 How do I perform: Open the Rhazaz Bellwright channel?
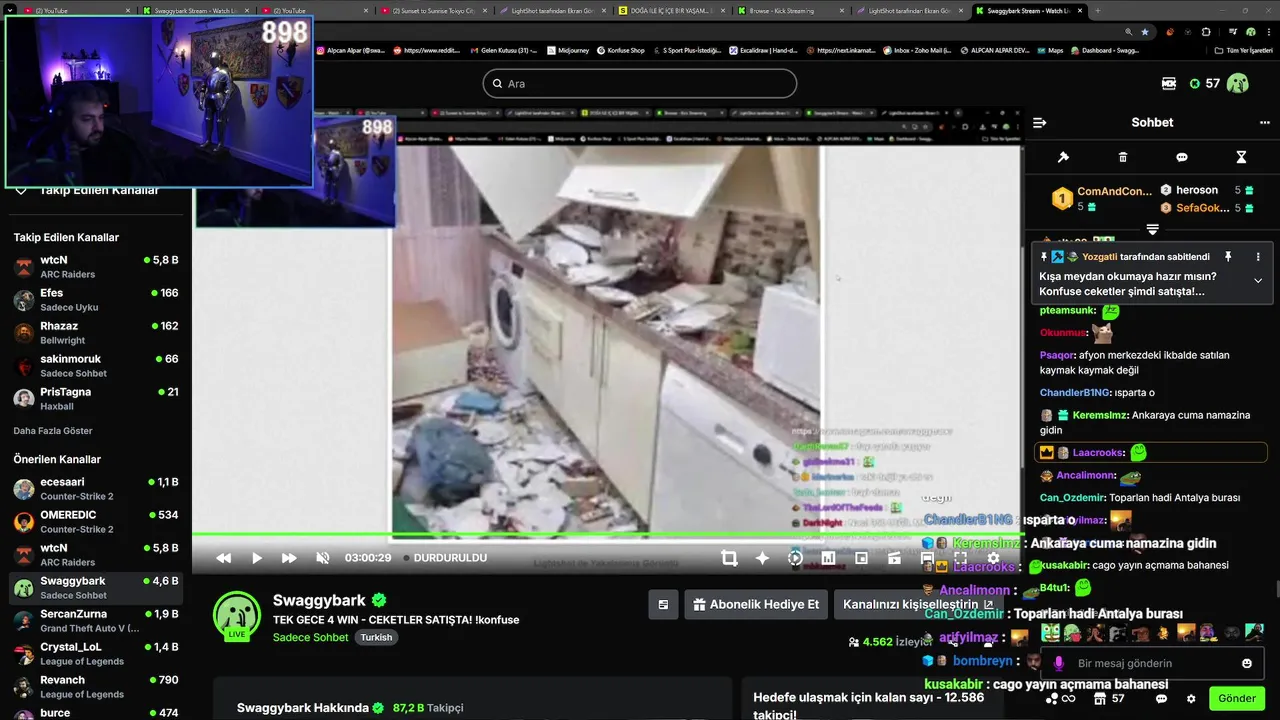[x=96, y=333]
